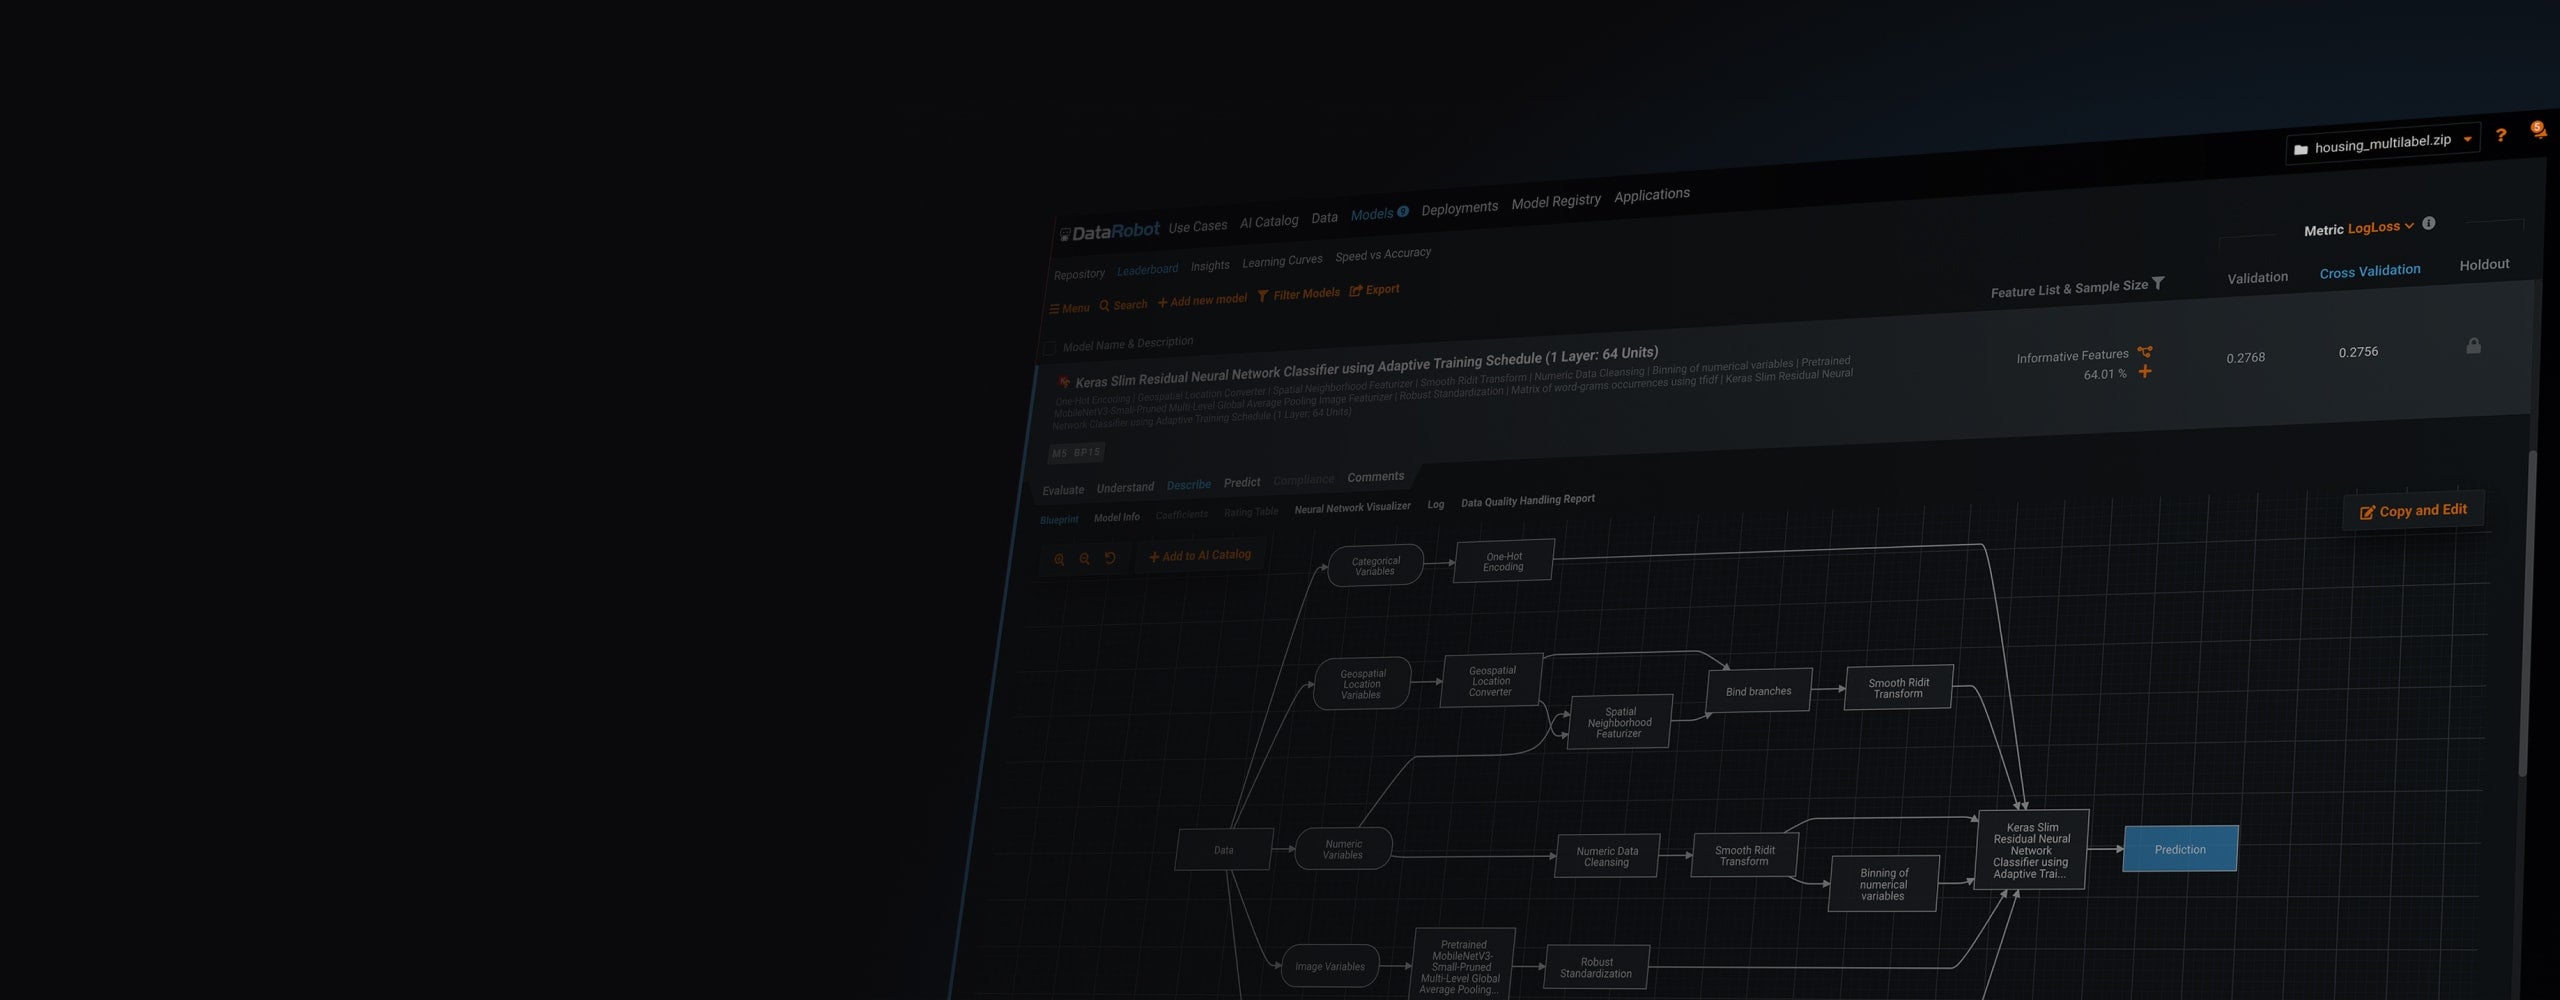Viewport: 2560px width, 1000px height.
Task: Sort by Cross Validation column
Action: click(2370, 271)
